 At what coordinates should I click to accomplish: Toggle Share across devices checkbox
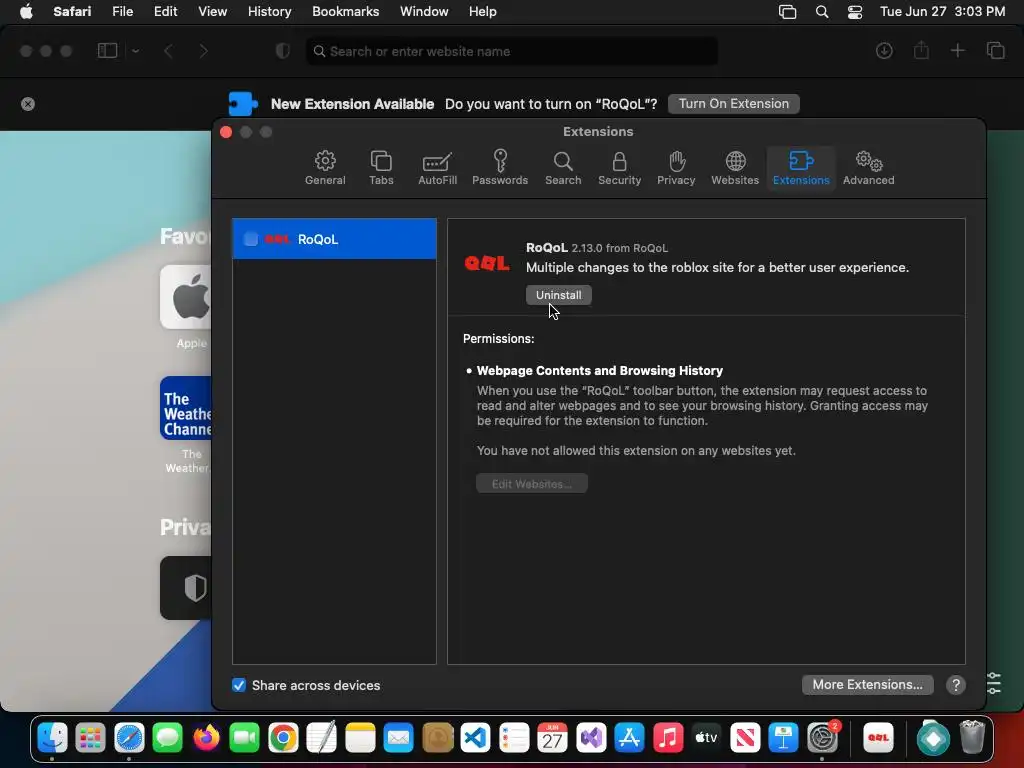(x=239, y=685)
